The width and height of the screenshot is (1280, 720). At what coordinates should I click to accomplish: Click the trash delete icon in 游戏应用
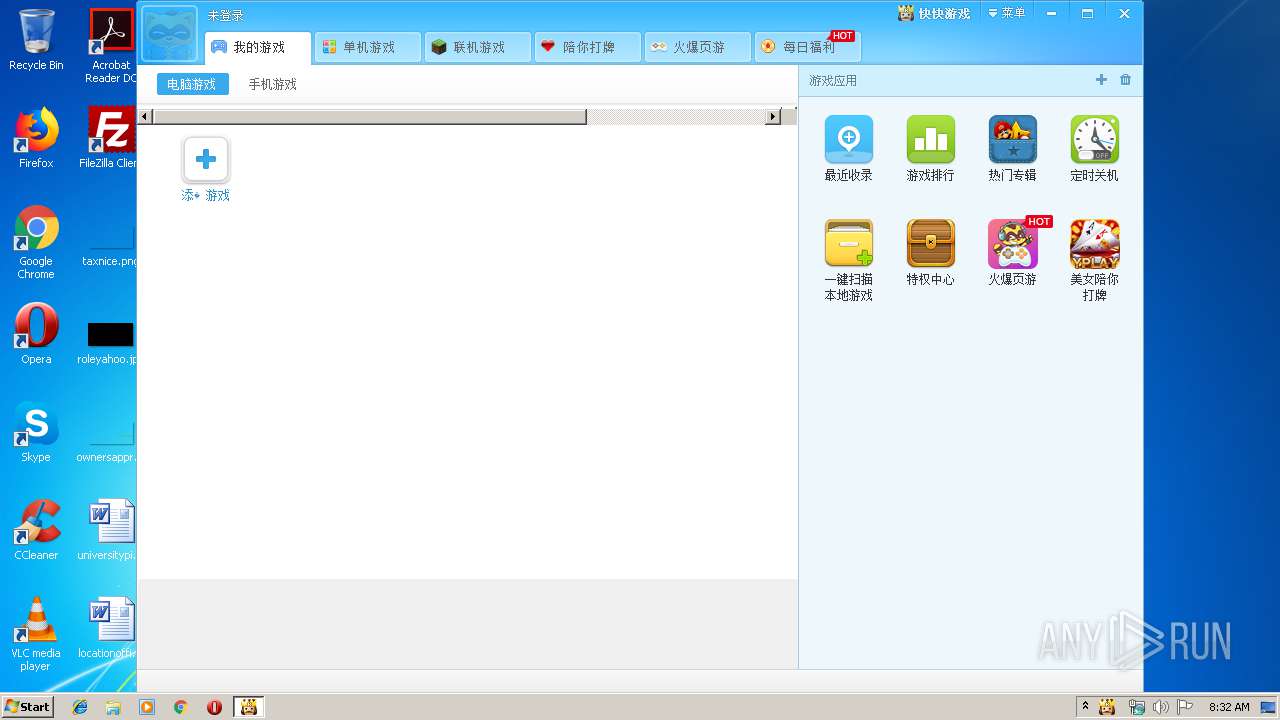[x=1125, y=80]
